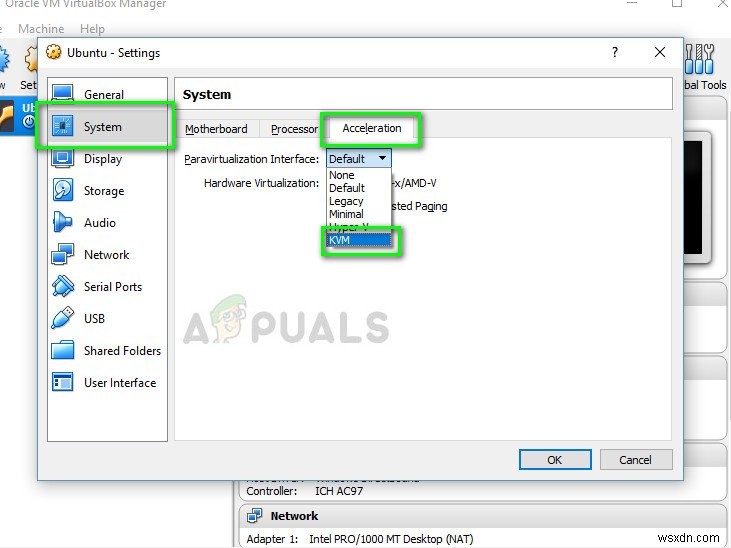Close the Ubuntu Settings dialog
This screenshot has height=548, width=731.
tap(660, 52)
